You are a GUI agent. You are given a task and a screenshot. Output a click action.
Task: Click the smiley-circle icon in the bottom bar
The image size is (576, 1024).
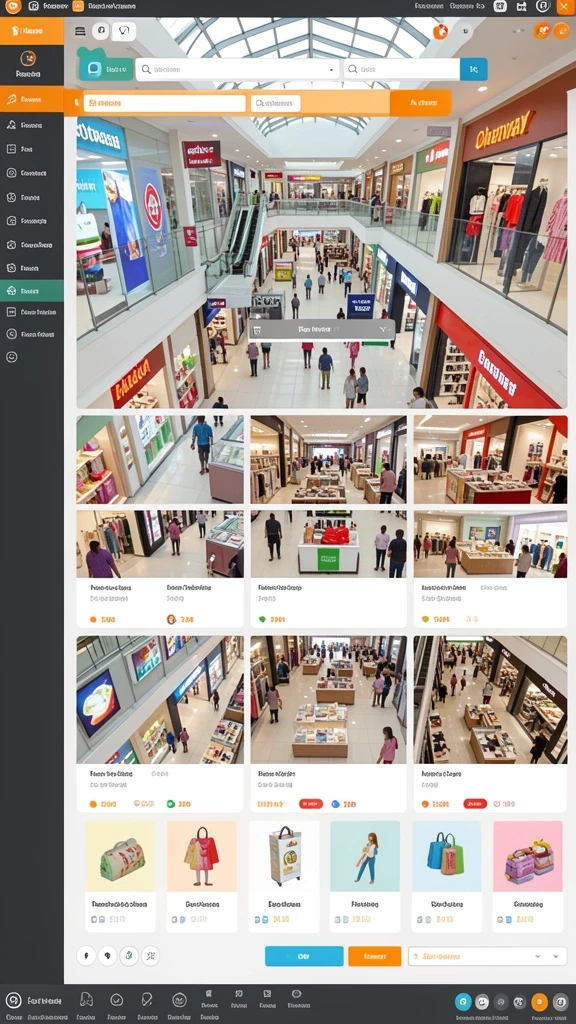click(x=179, y=1000)
